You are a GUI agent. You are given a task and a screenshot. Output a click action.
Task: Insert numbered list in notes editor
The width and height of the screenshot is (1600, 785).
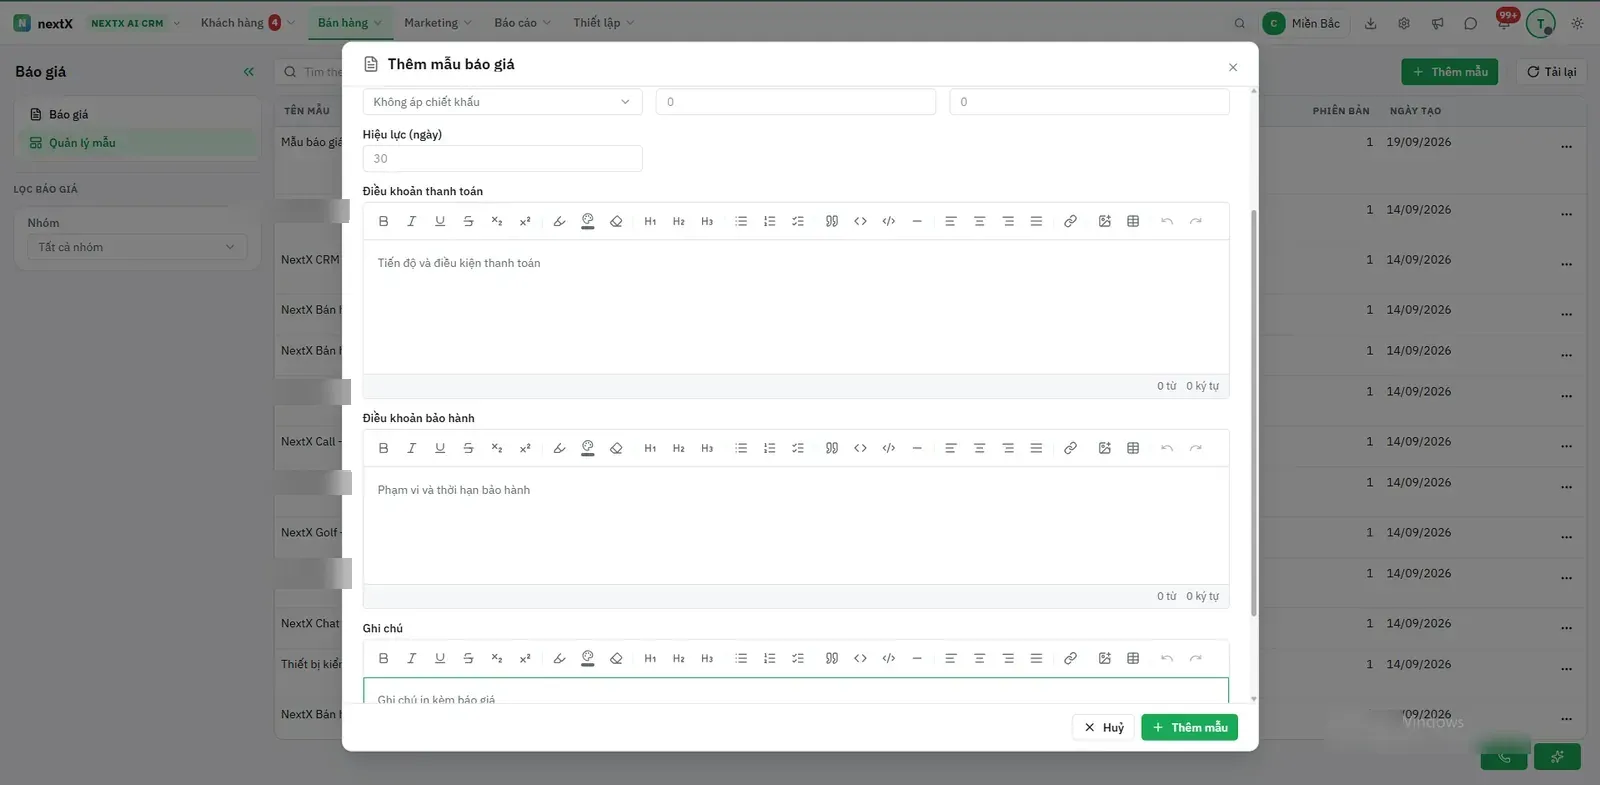pyautogui.click(x=769, y=658)
